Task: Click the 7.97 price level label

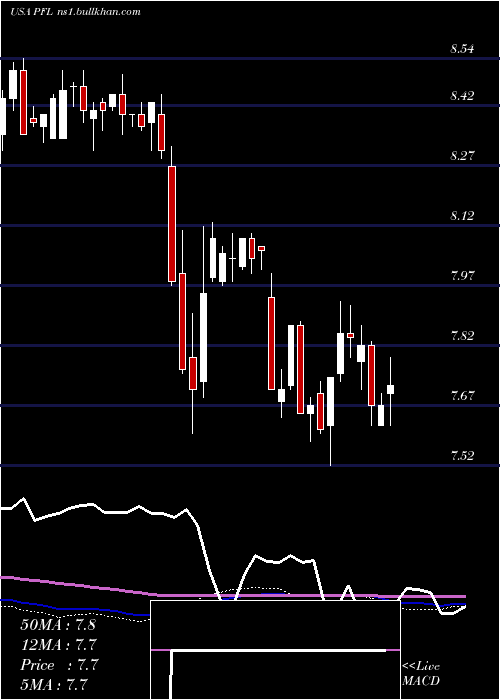Action: coord(462,275)
